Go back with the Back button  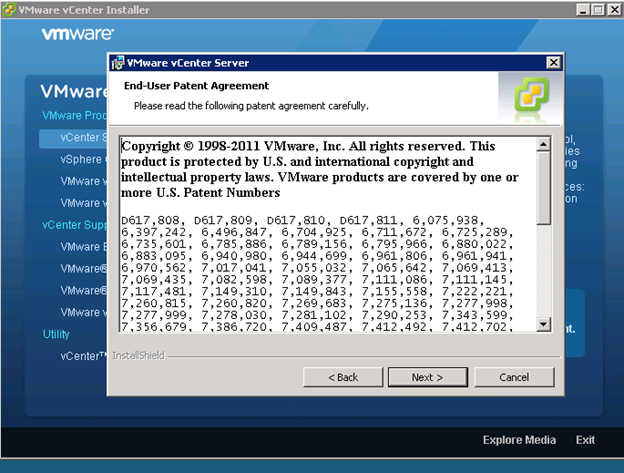pyautogui.click(x=343, y=377)
